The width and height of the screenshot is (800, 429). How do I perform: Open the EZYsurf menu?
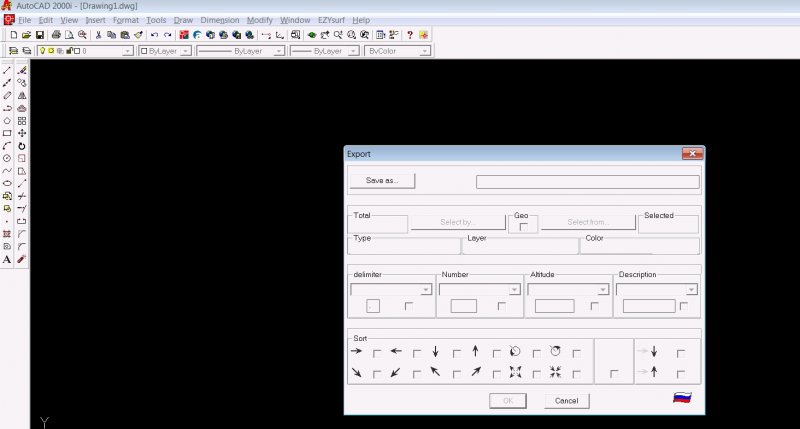[x=329, y=20]
